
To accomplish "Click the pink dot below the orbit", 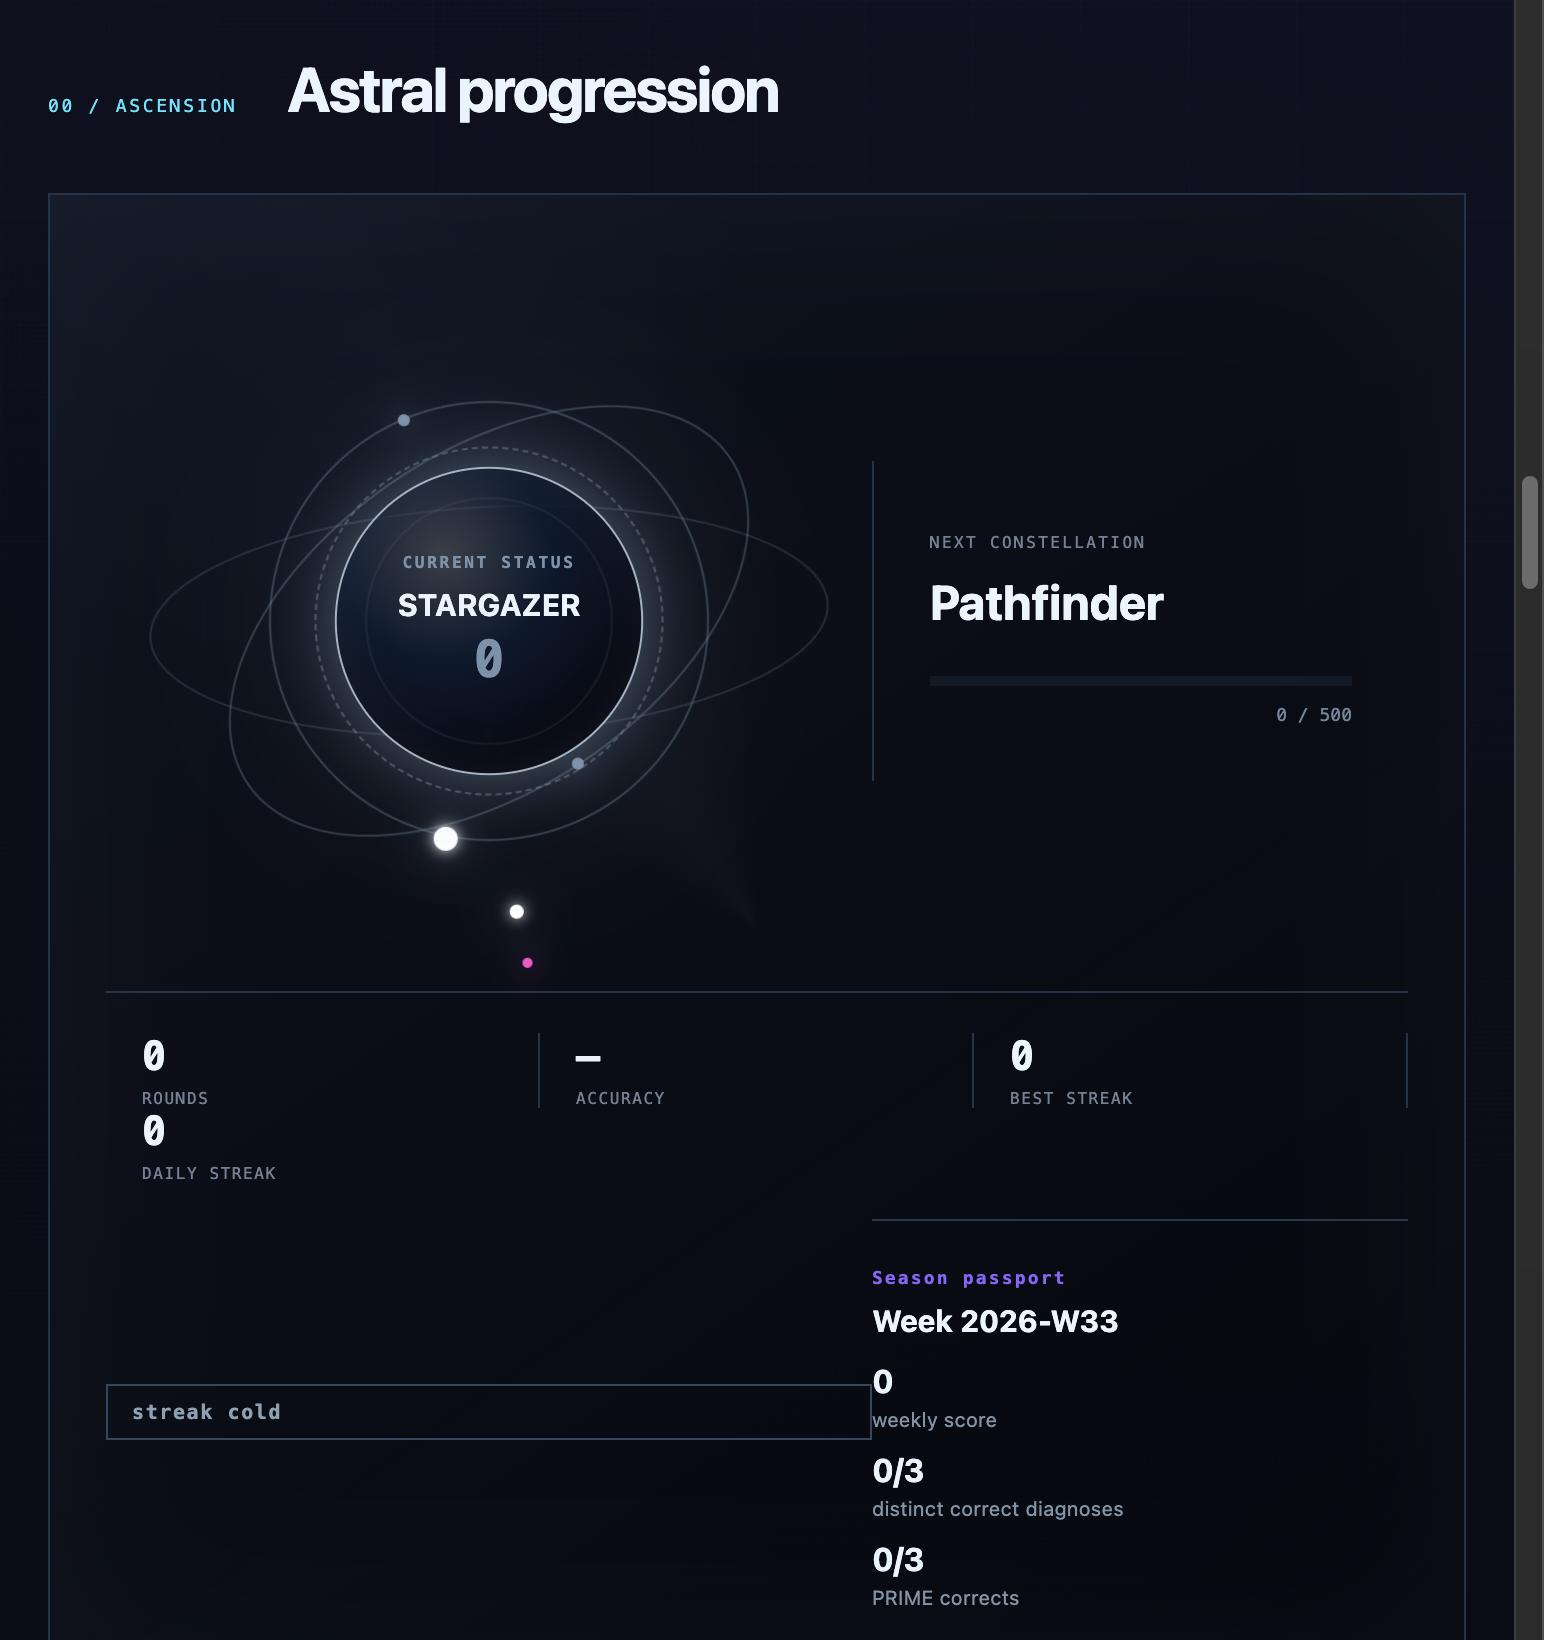I will pos(528,963).
